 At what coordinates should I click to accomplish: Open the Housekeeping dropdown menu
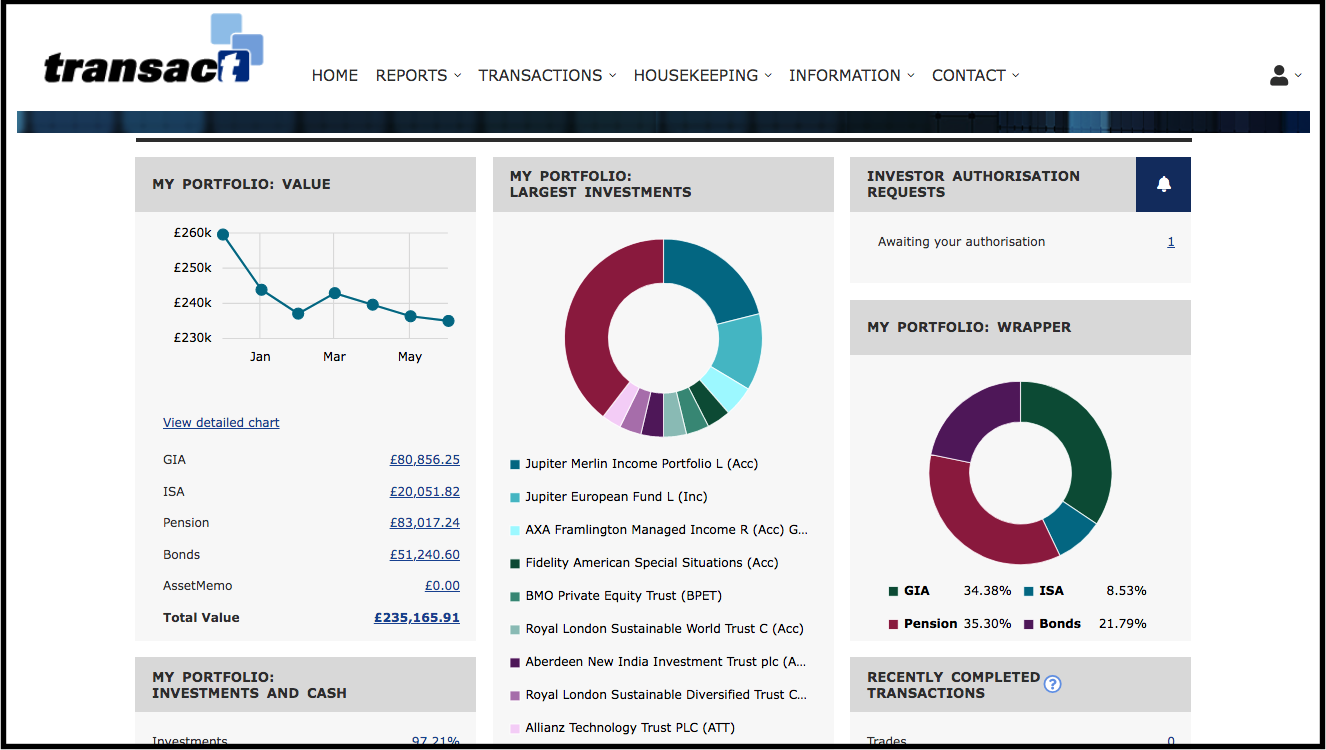(x=703, y=75)
